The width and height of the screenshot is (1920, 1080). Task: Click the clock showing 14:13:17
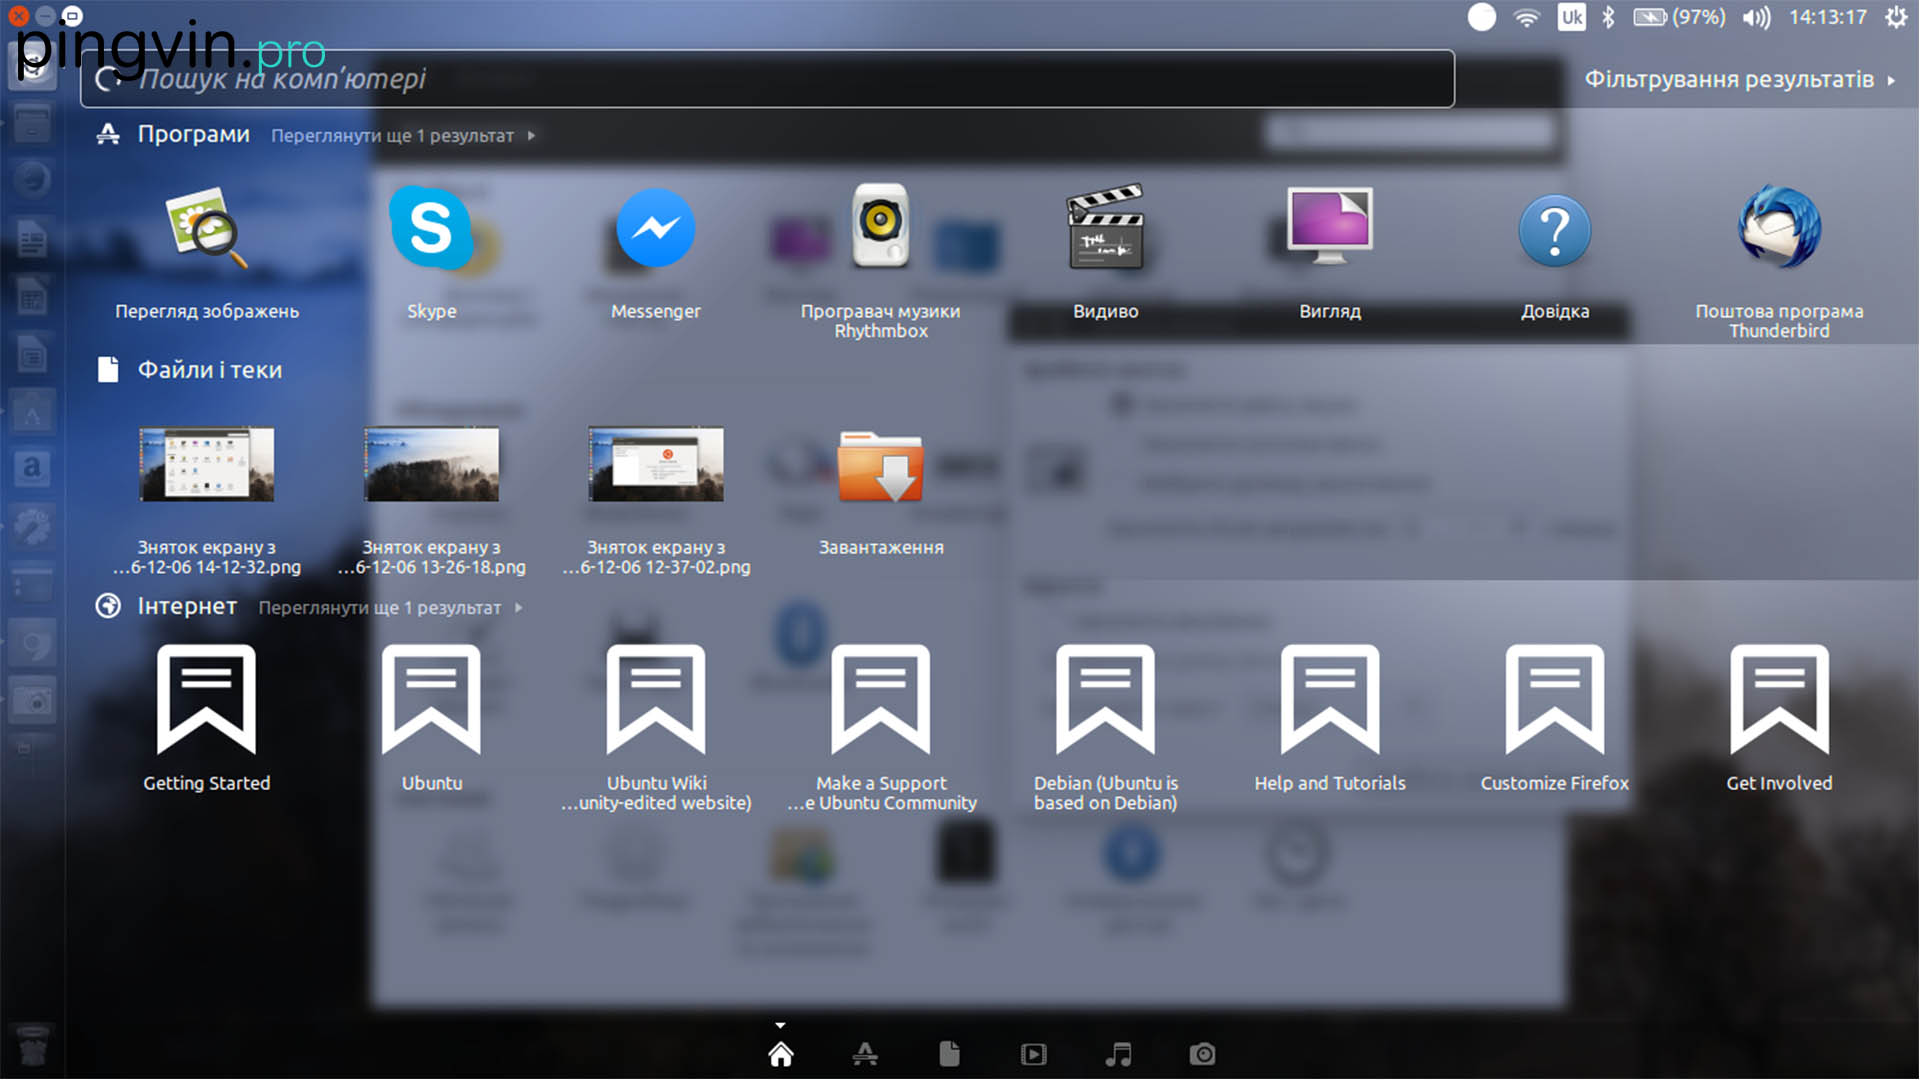pyautogui.click(x=1828, y=17)
